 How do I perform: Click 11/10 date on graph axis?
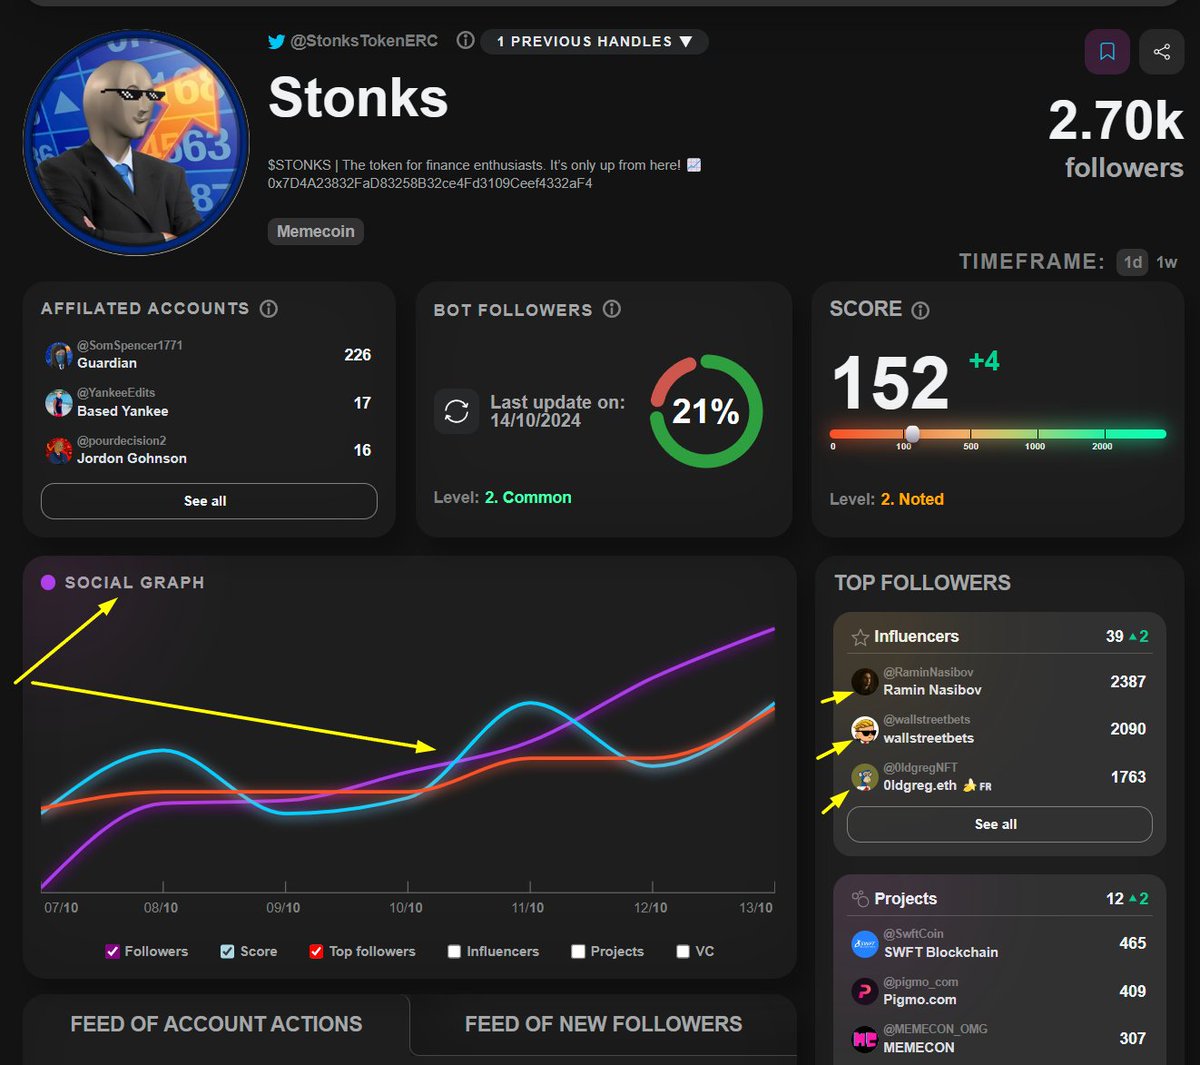[528, 908]
